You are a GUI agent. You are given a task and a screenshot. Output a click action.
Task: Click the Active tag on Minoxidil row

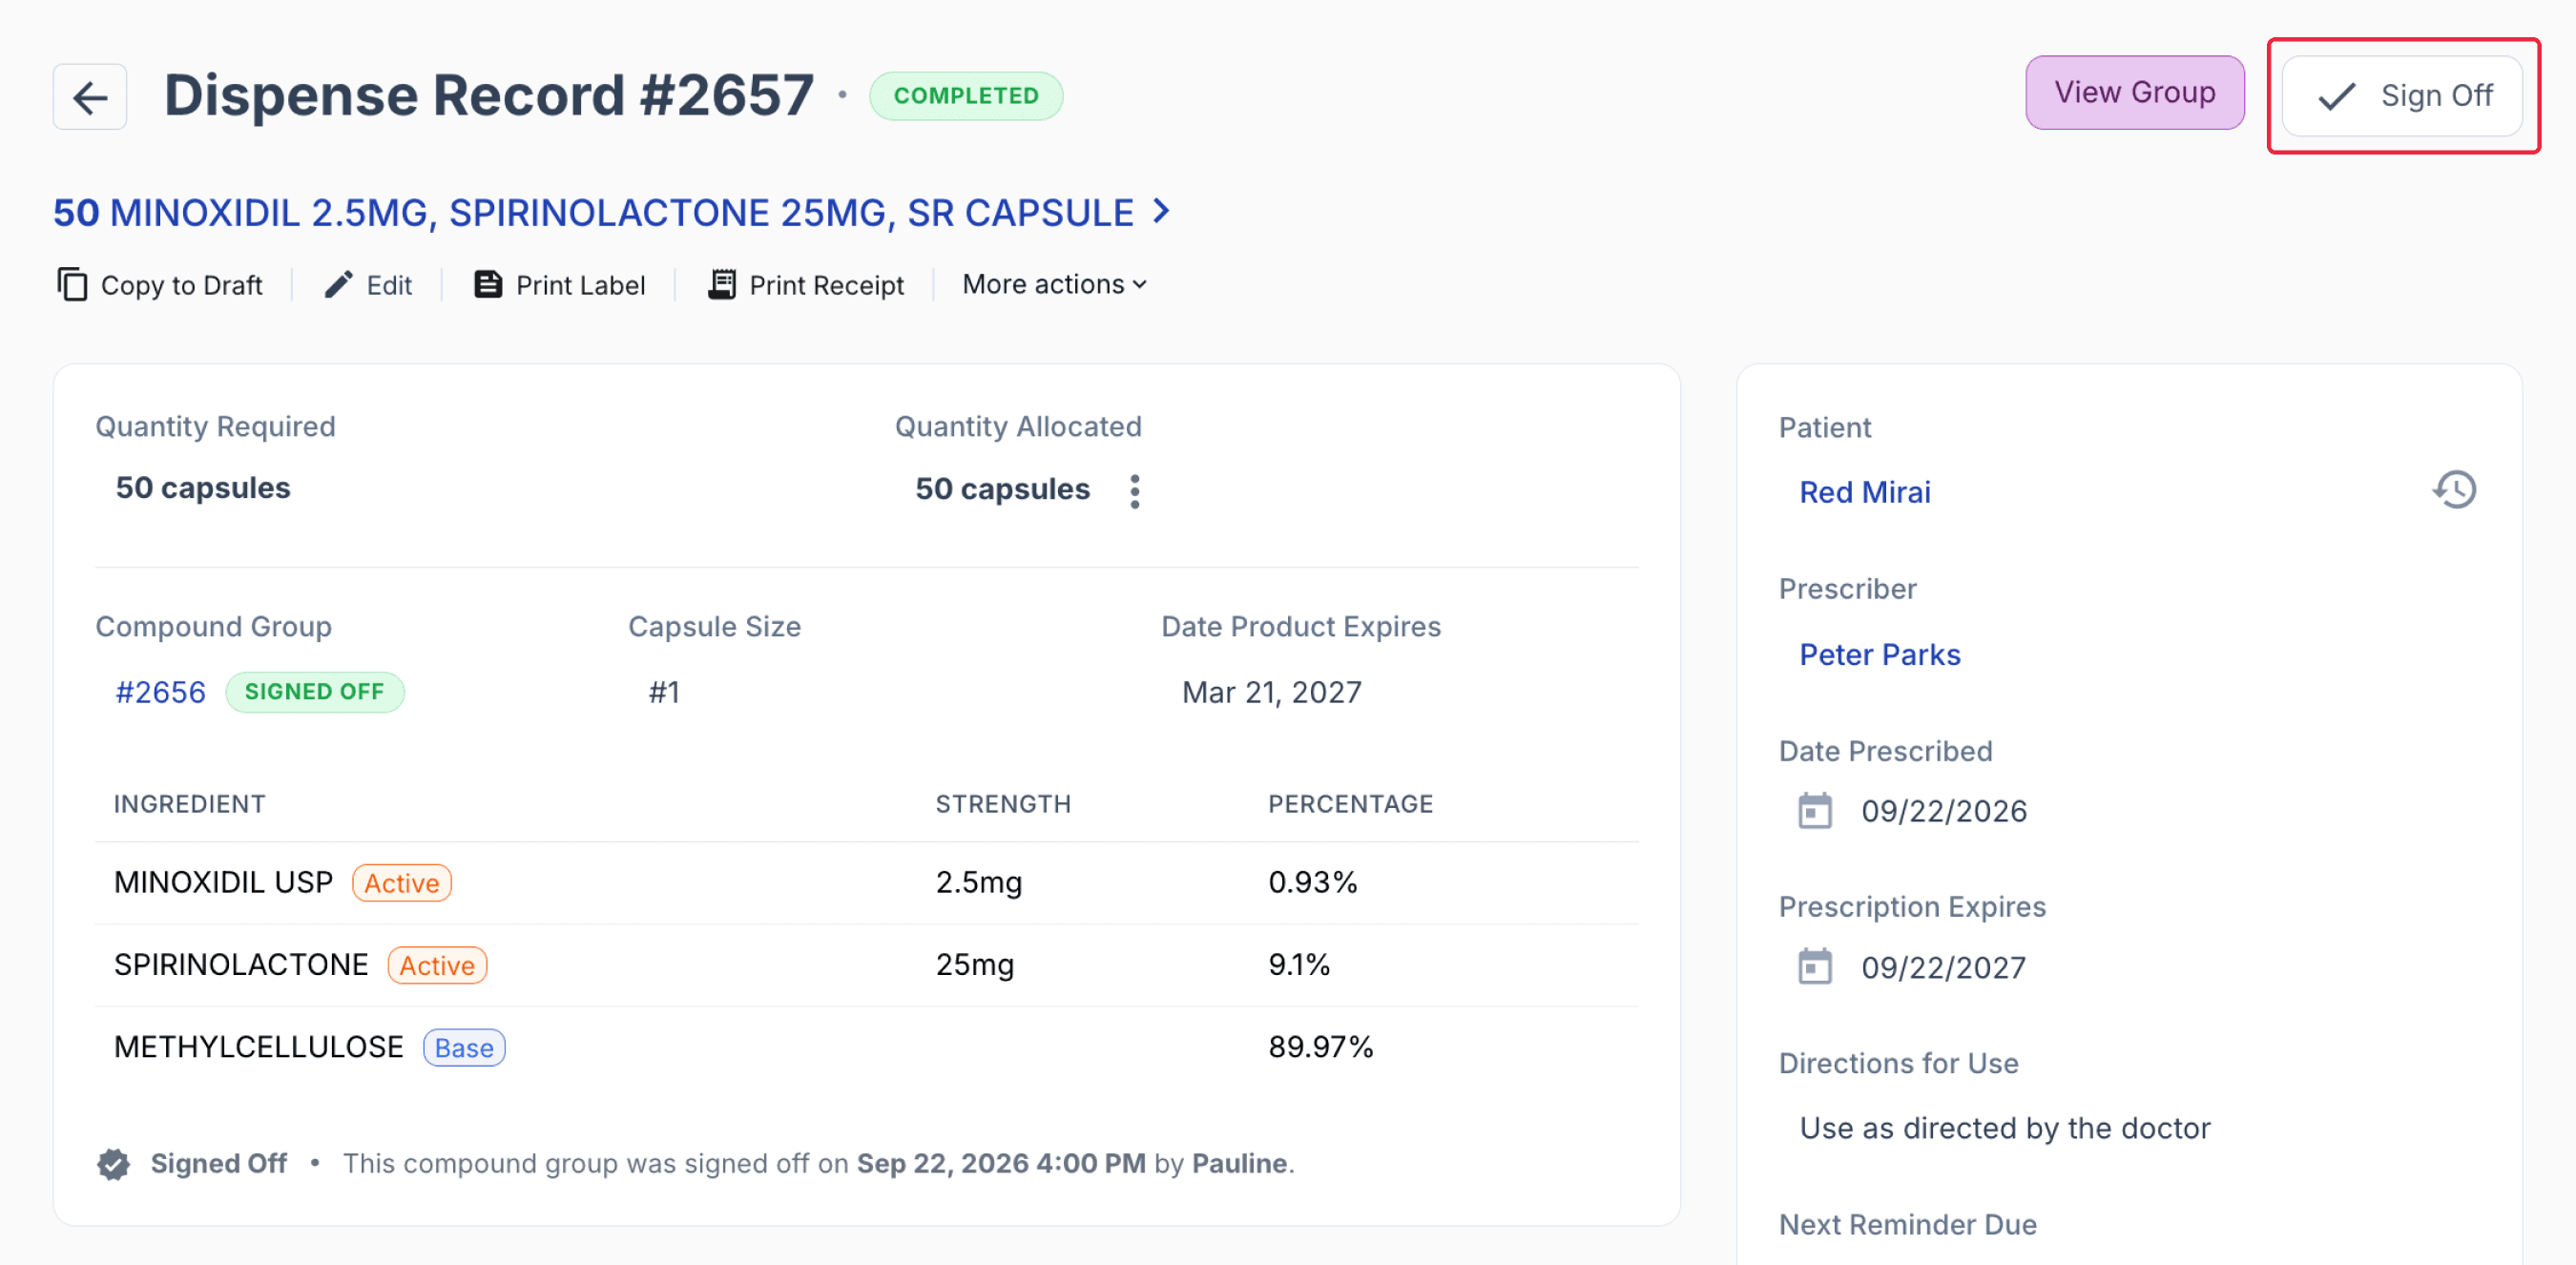pyautogui.click(x=401, y=883)
